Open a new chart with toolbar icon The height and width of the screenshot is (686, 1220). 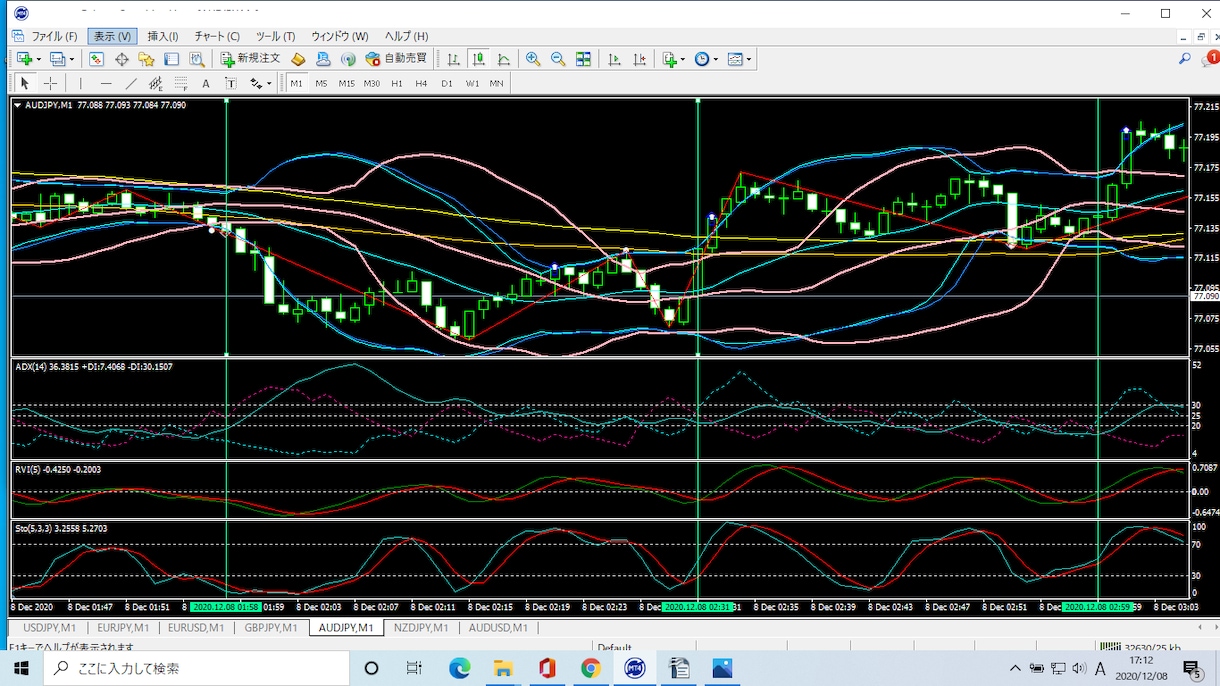pyautogui.click(x=24, y=60)
